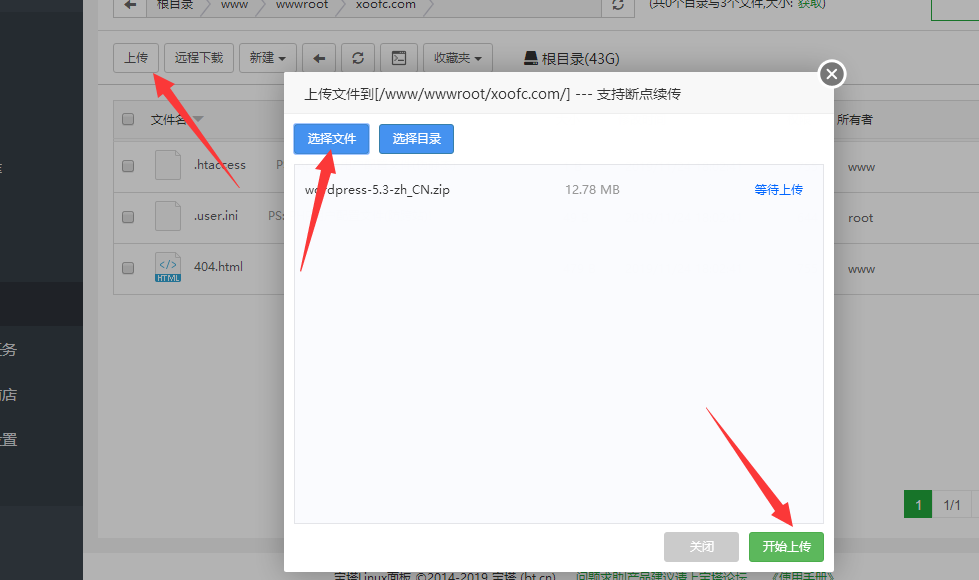Screen dimensions: 979x580
Task: Click breadcrumb back arrow icon
Action: coord(130,5)
